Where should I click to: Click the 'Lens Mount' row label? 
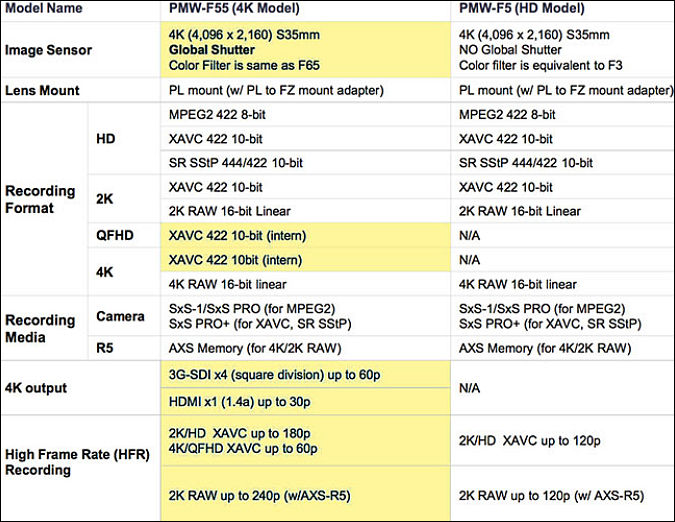point(42,90)
